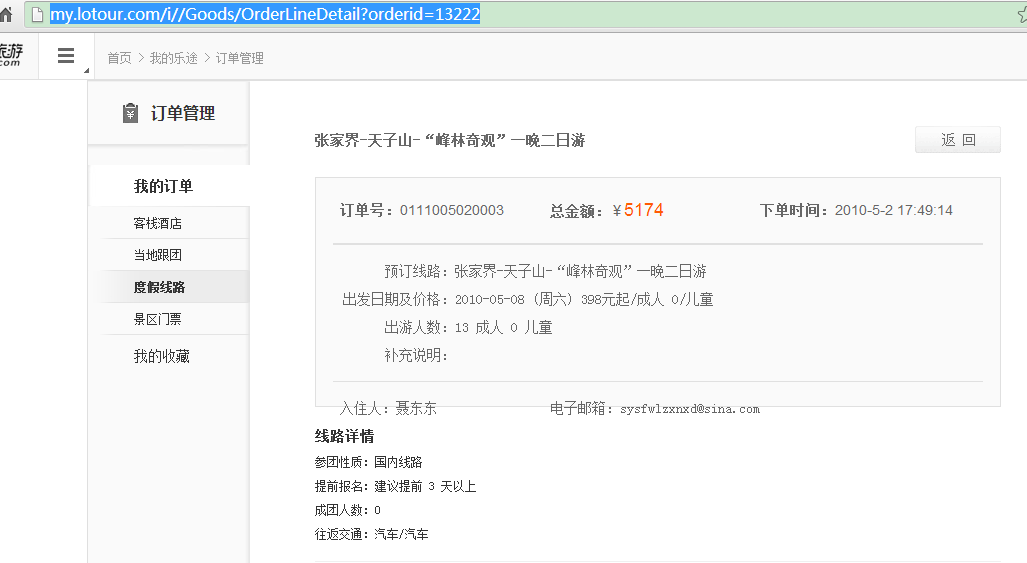Click order time 2010-5-2 17:49:14
Viewport: 1027px width, 563px height.
(893, 210)
